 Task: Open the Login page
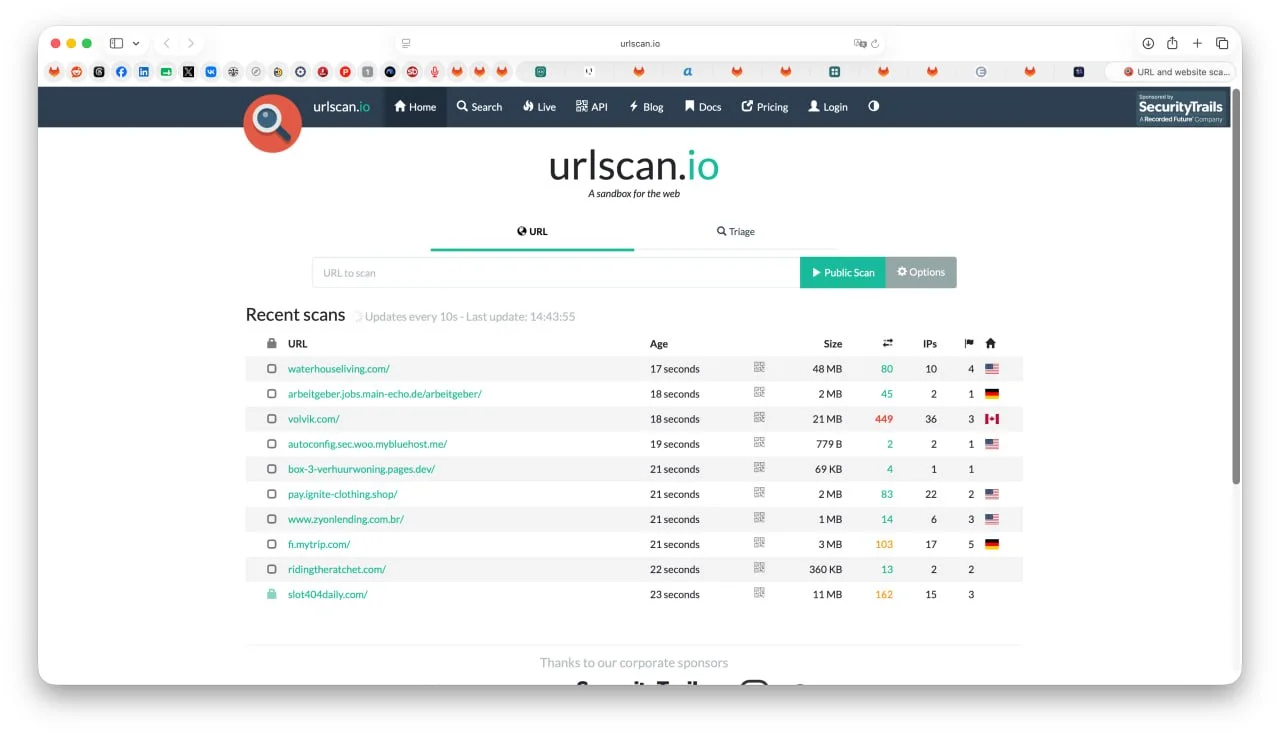click(x=828, y=106)
